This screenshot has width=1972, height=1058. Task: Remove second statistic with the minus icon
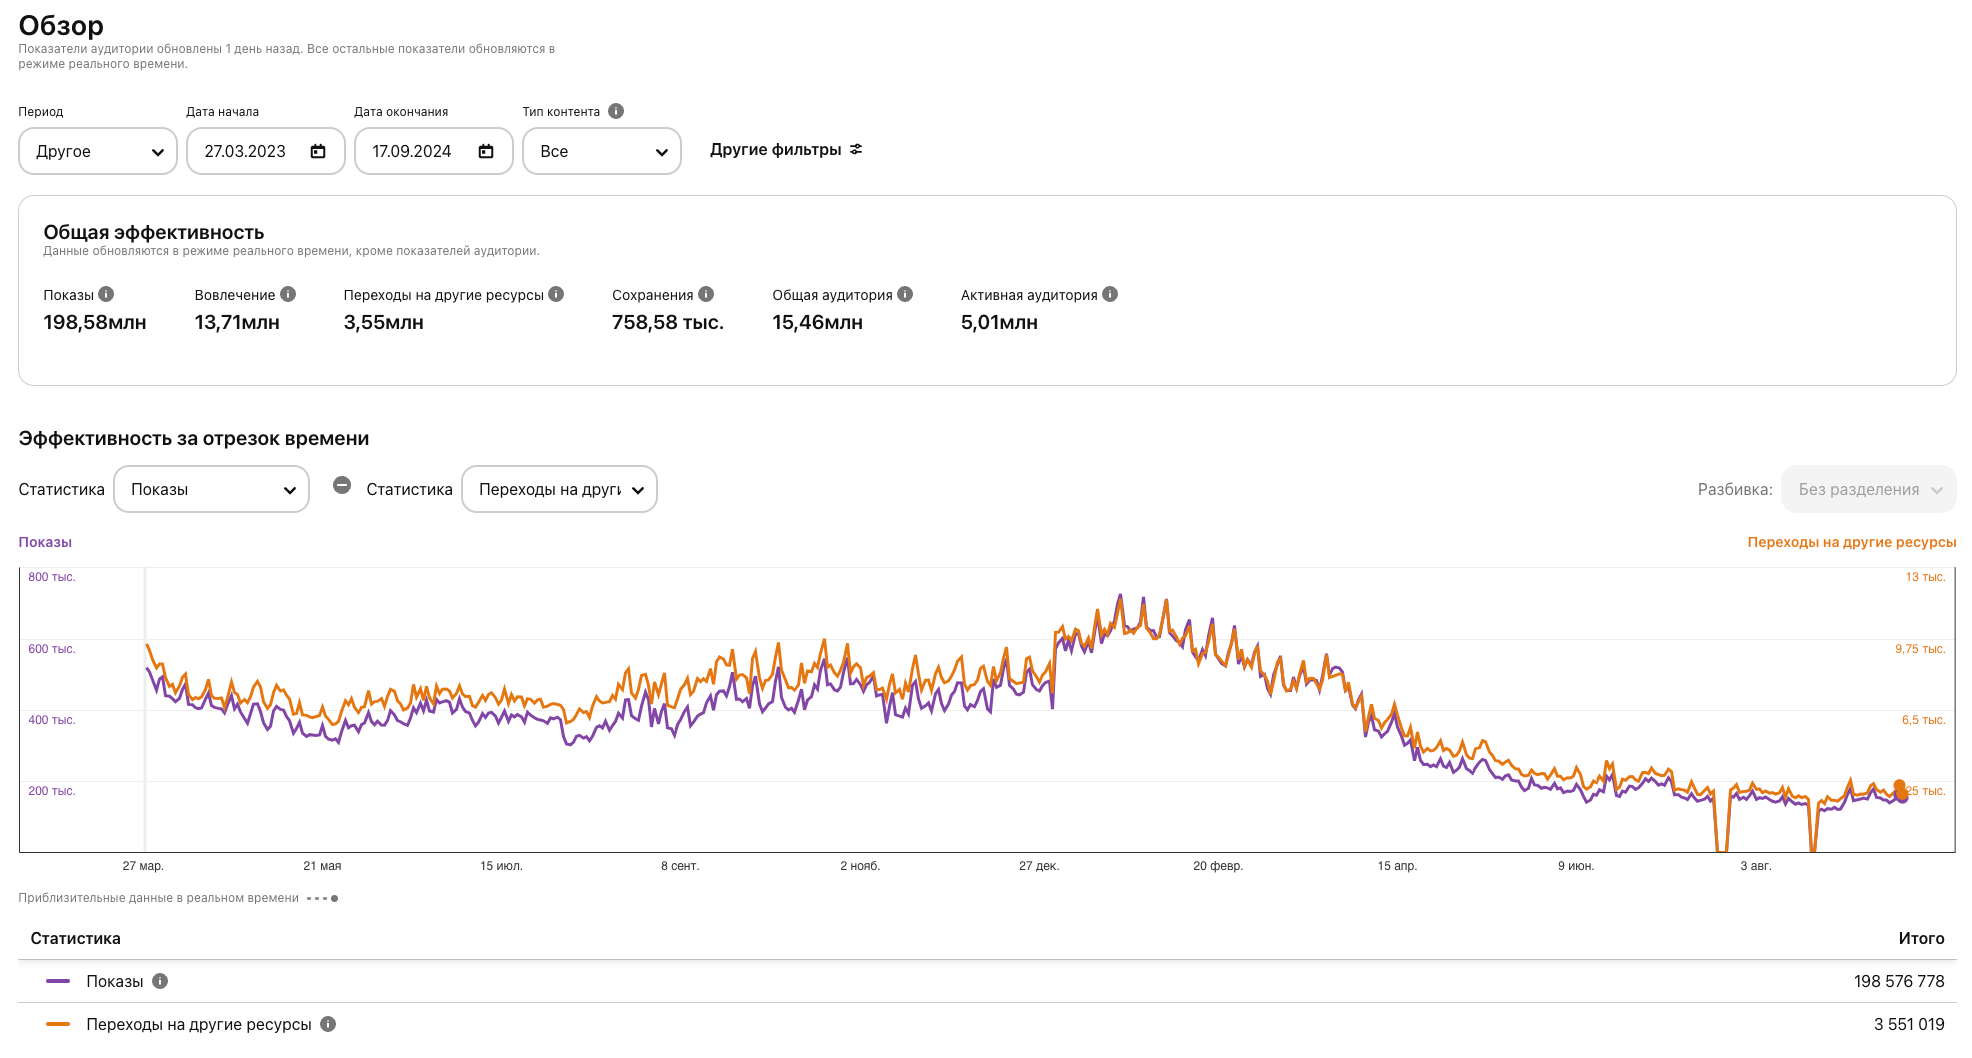[342, 485]
